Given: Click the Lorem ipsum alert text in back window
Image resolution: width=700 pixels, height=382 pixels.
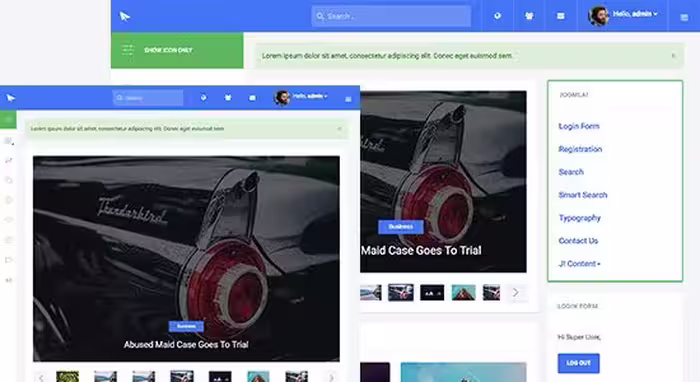Looking at the screenshot, I should coord(387,56).
